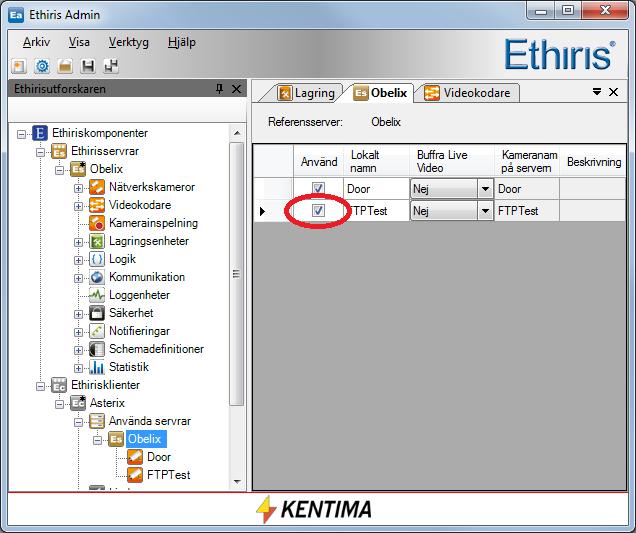
Task: Click the tree scrollbar down arrow
Action: [237, 482]
